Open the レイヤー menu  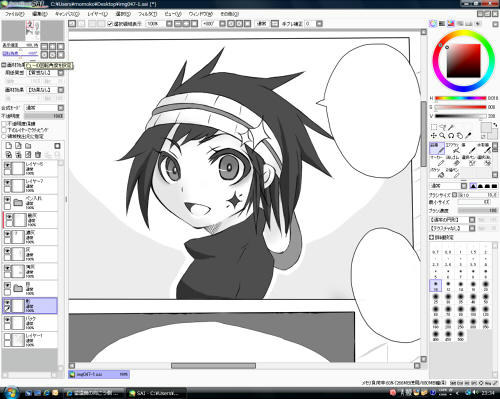point(97,14)
